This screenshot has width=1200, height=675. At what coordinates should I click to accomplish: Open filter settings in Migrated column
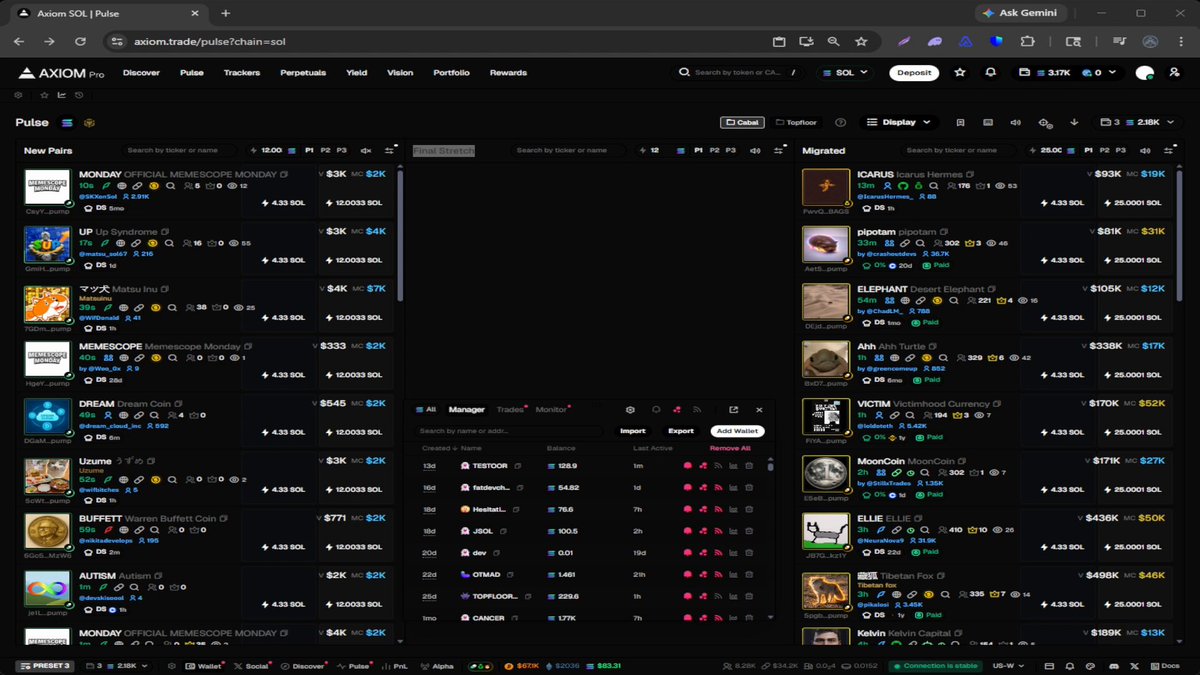pos(1168,150)
